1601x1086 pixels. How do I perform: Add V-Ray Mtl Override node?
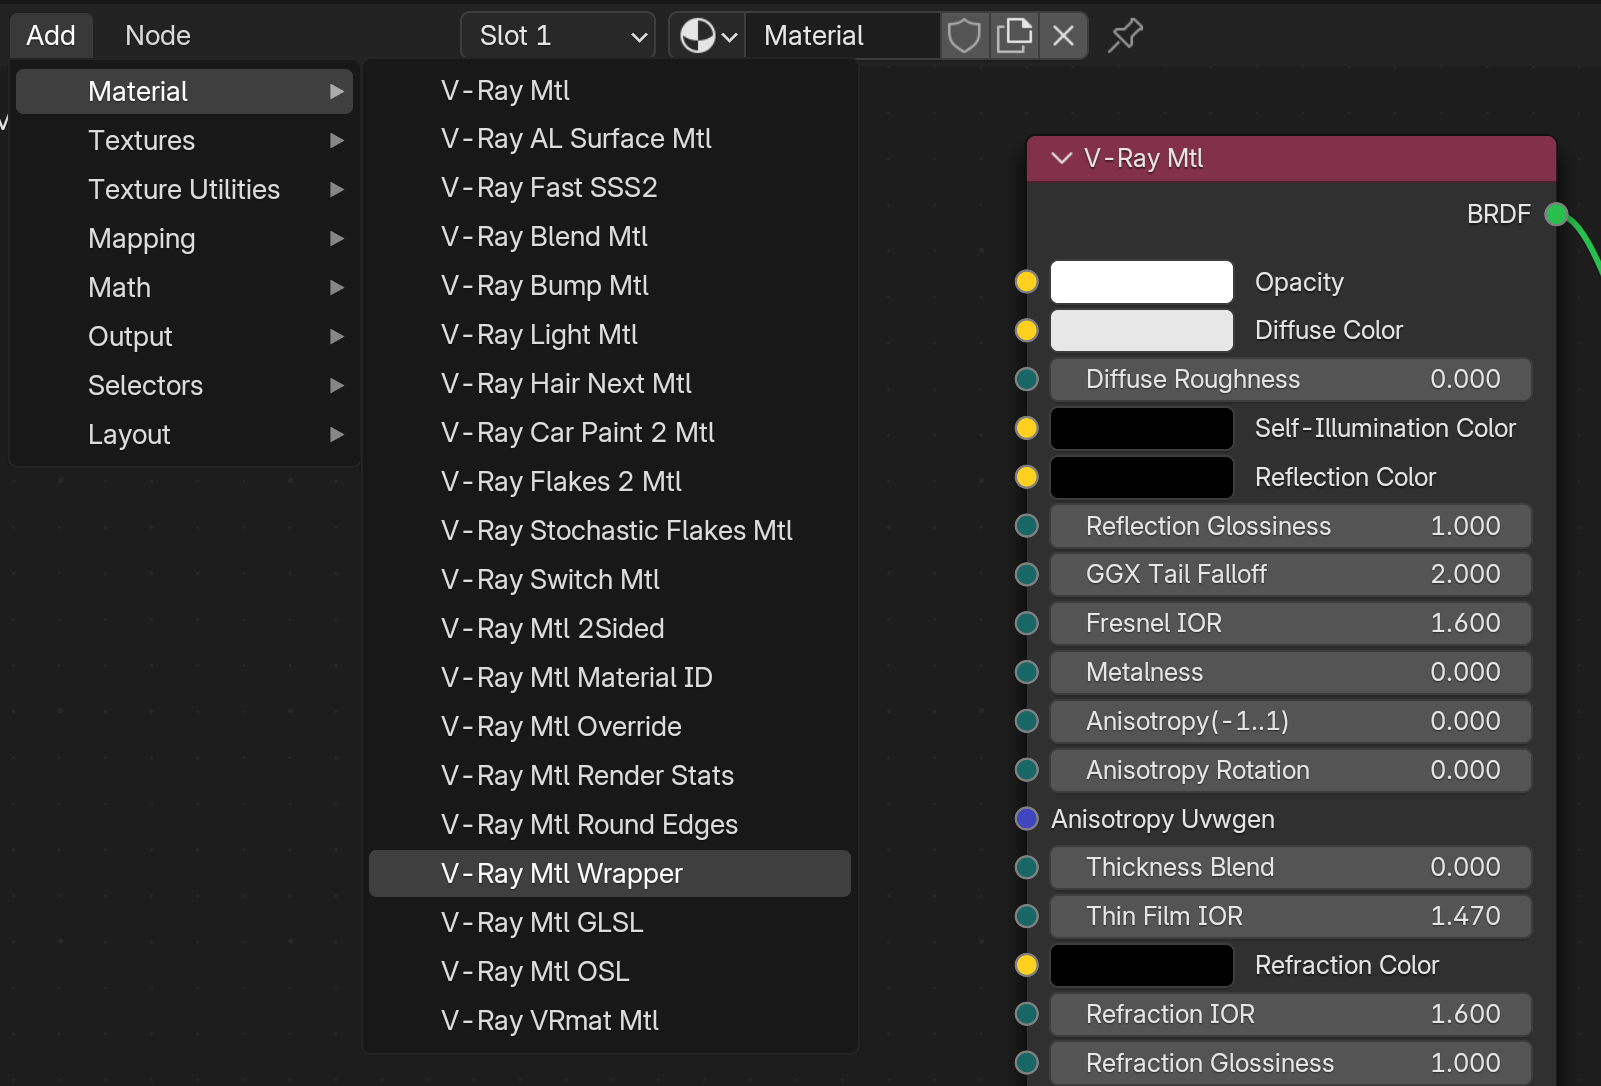point(610,727)
